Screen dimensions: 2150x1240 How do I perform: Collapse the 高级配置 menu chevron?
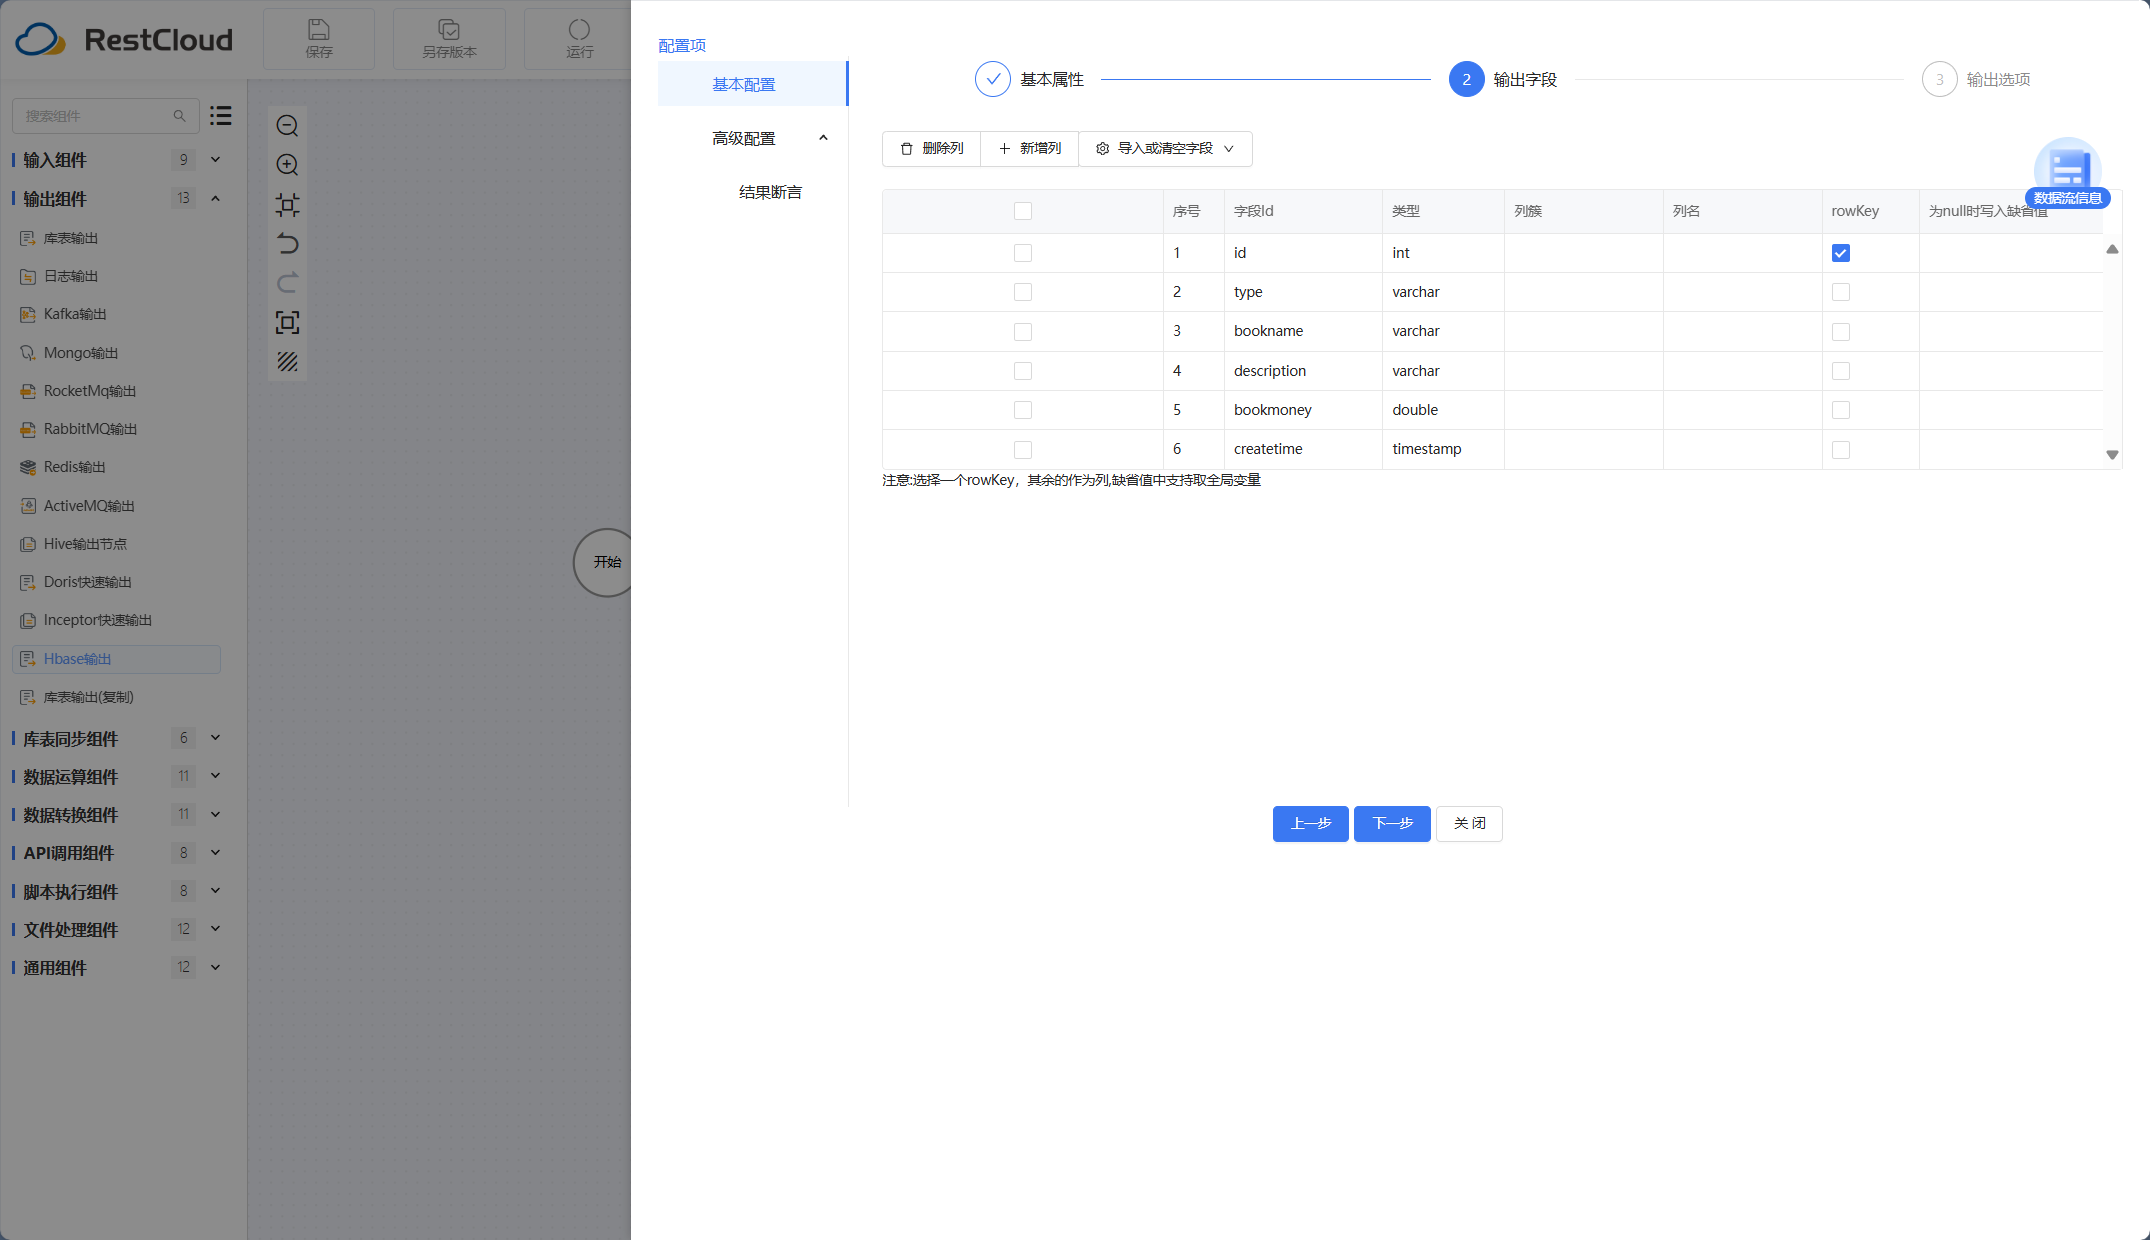click(823, 138)
